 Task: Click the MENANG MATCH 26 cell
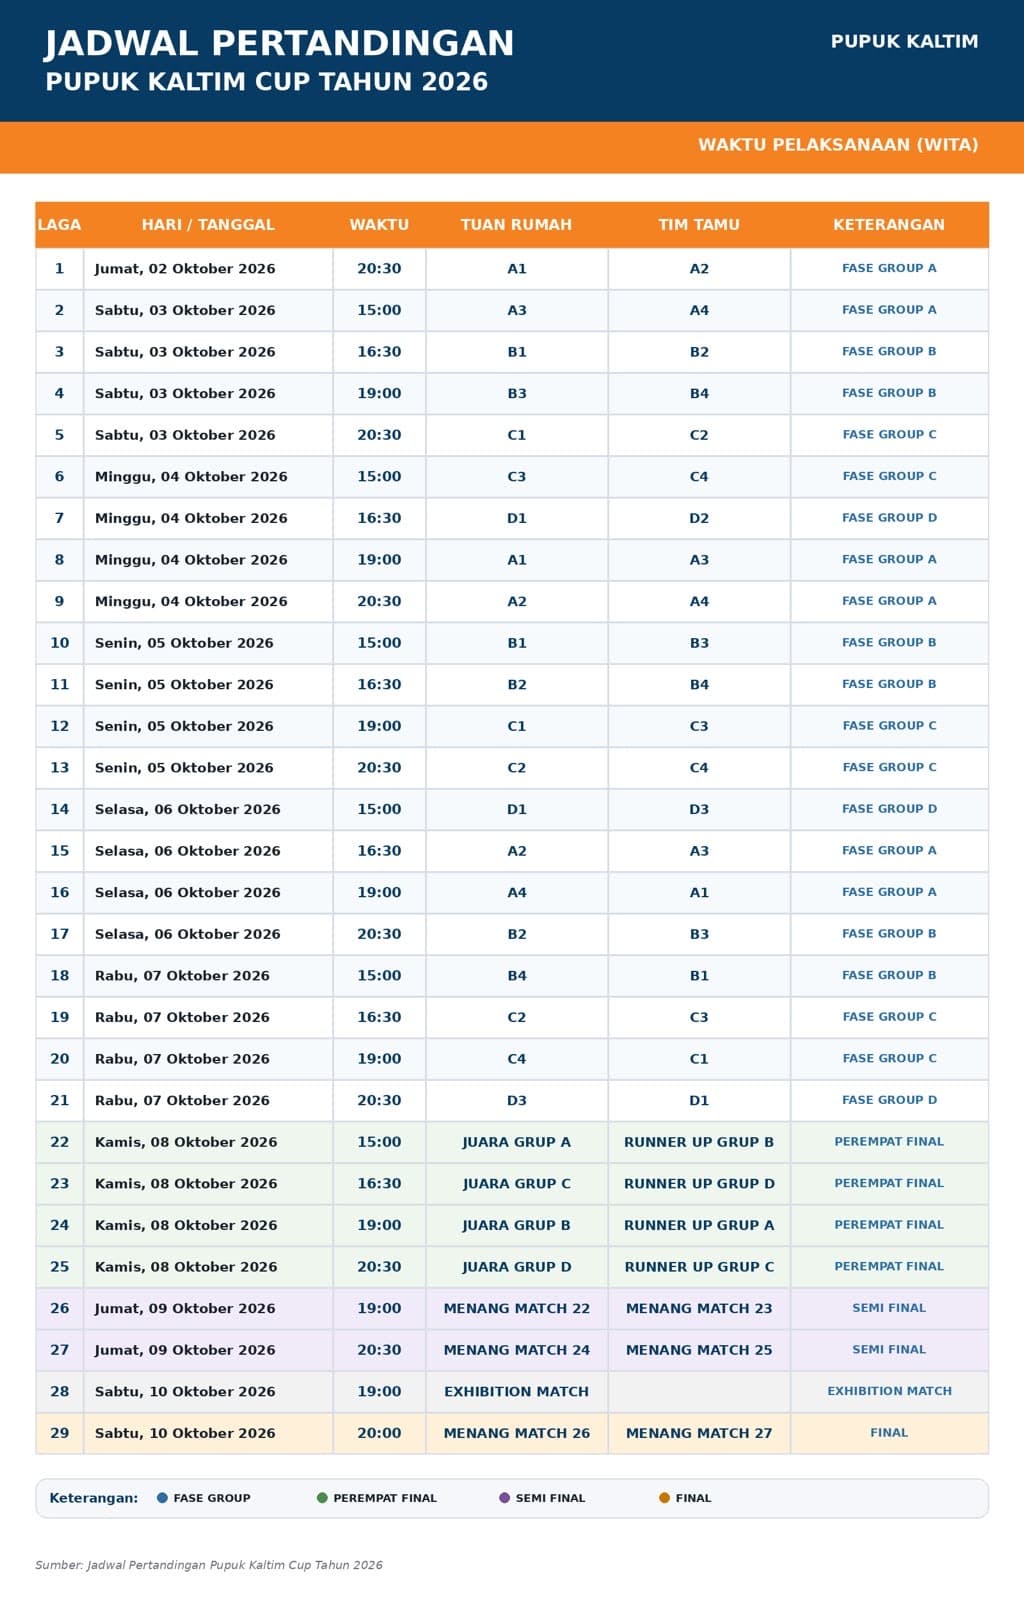(x=517, y=1433)
